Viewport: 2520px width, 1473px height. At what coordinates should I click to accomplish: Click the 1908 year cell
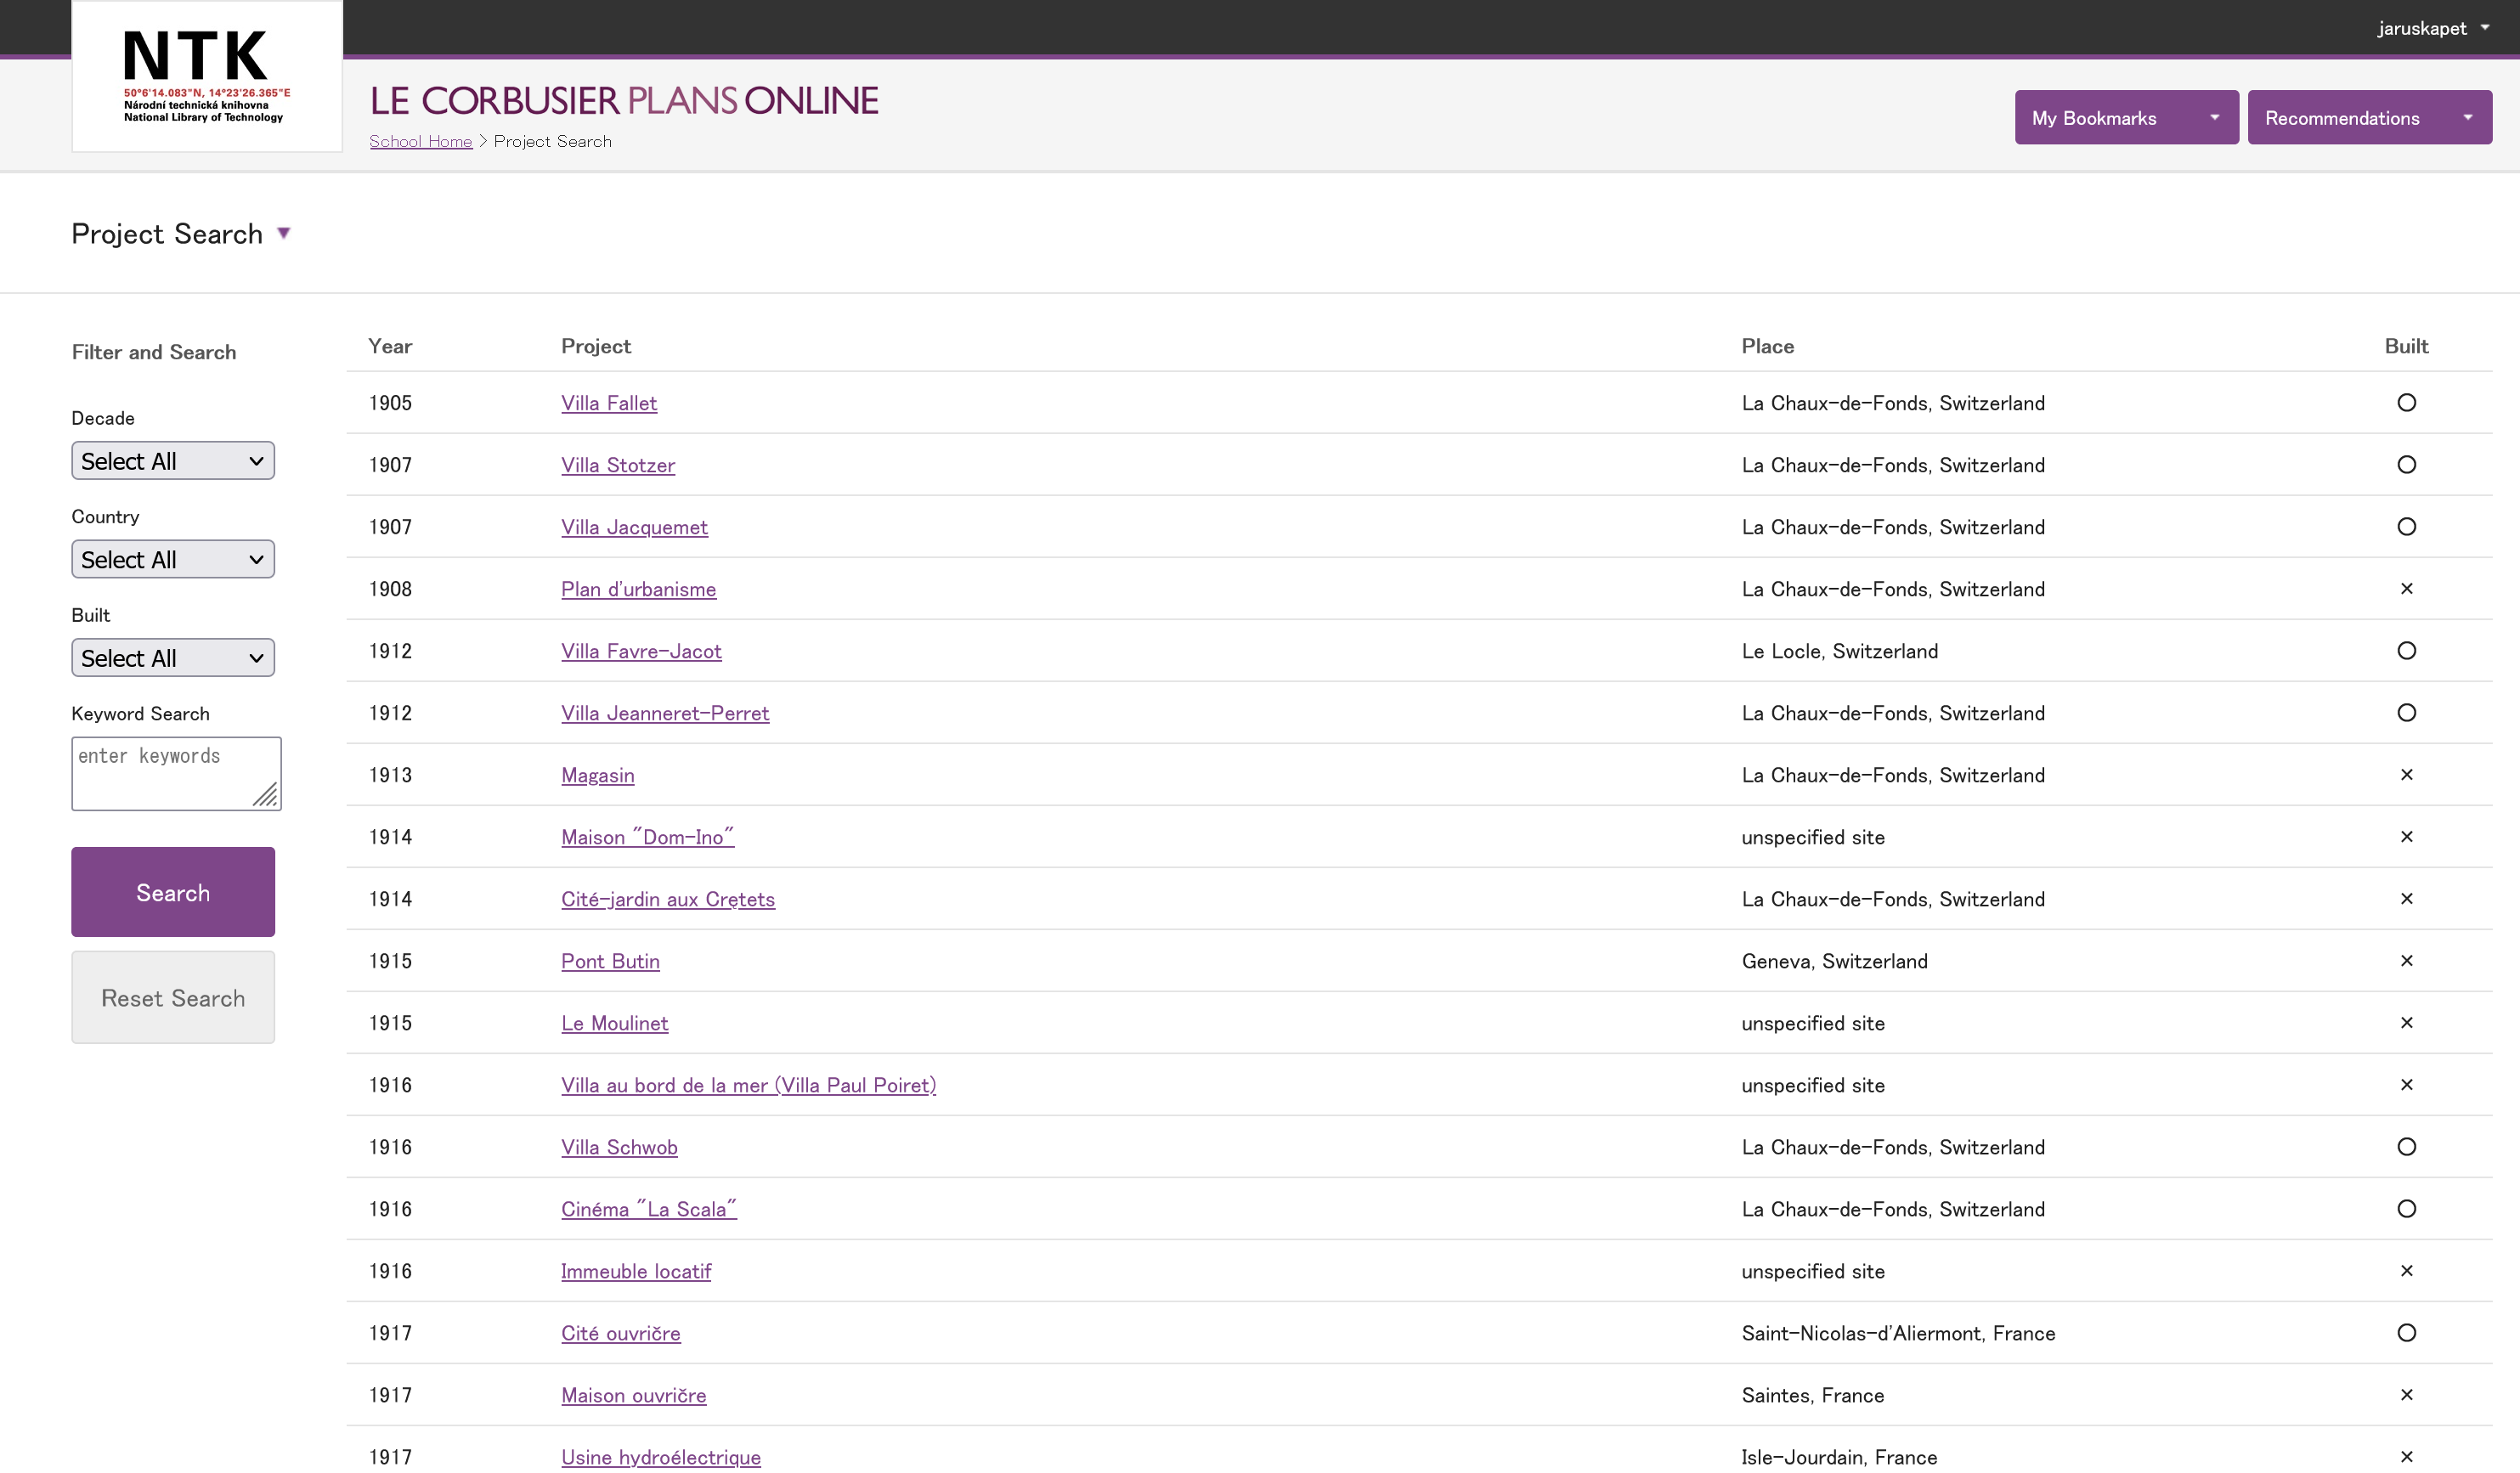coord(390,589)
